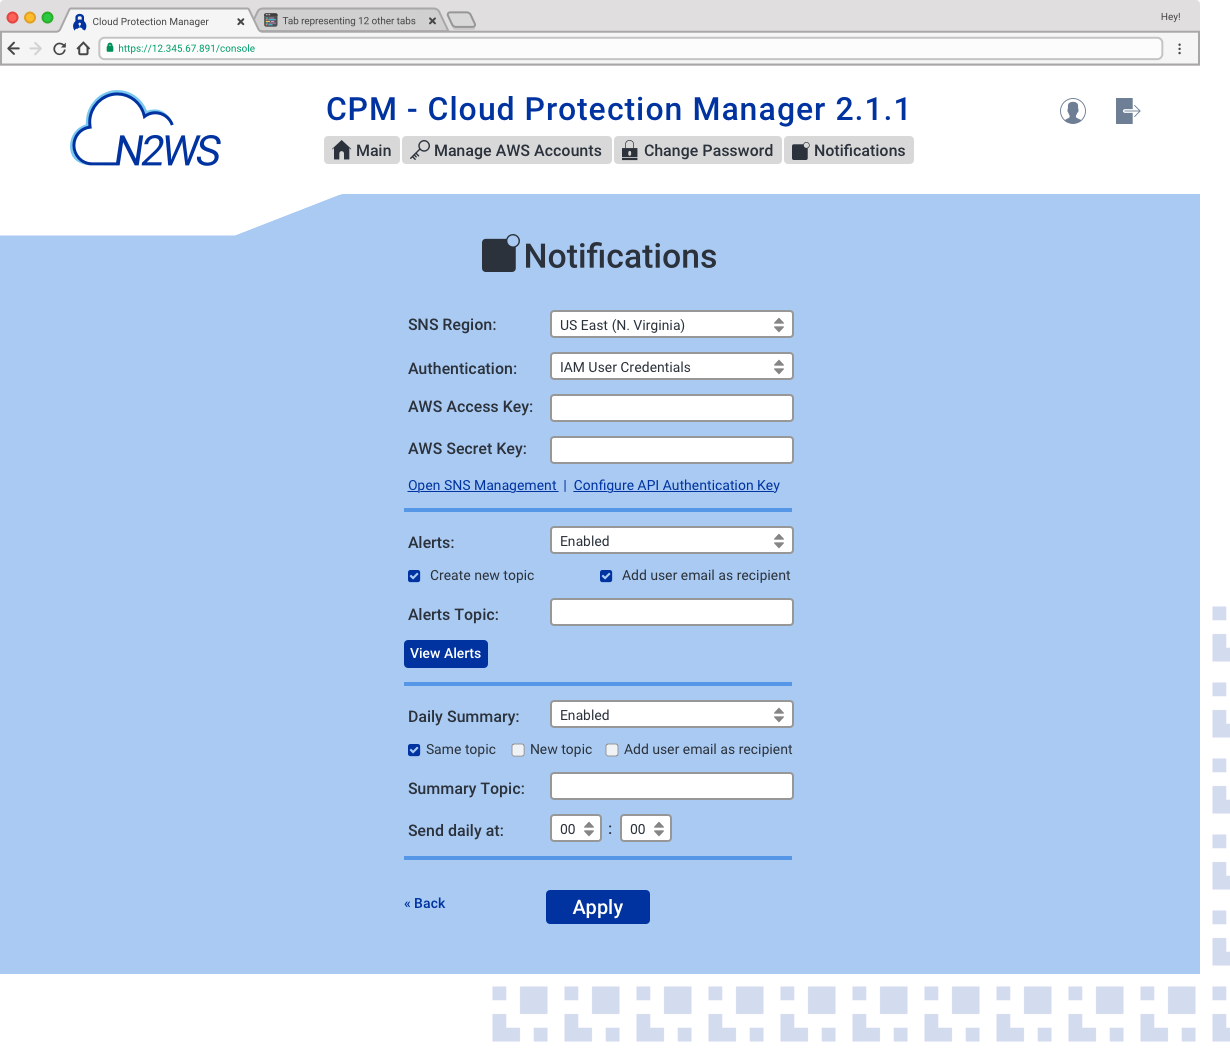Screen dimensions: 1230x1050
Task: Click the Notifications heading icon
Action: point(501,254)
